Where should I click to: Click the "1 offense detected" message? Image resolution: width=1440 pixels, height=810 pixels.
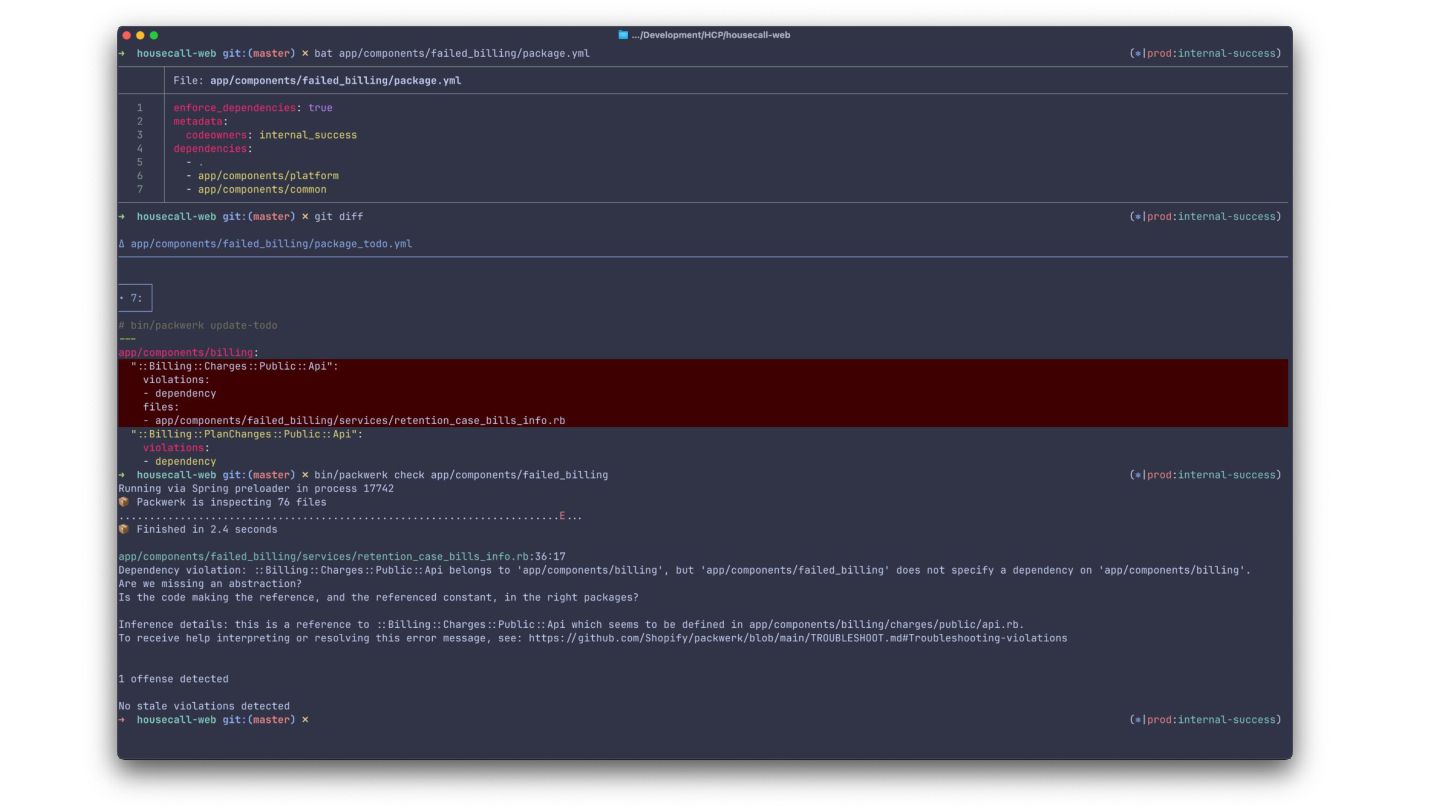point(173,679)
